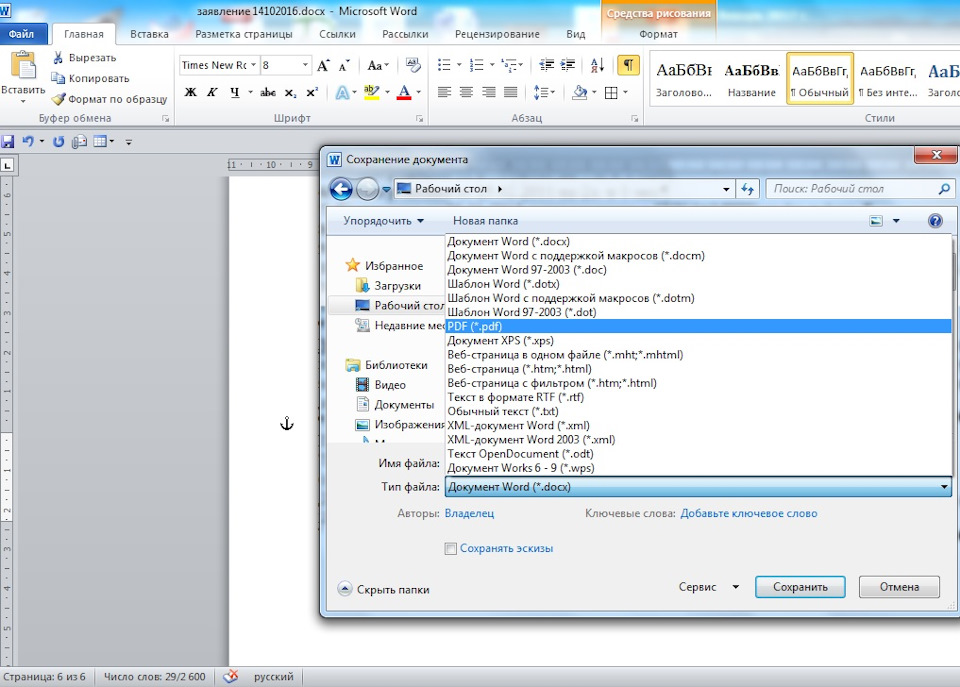This screenshot has height=687, width=960.
Task: Click the Paste clipboard icon
Action: [23, 66]
